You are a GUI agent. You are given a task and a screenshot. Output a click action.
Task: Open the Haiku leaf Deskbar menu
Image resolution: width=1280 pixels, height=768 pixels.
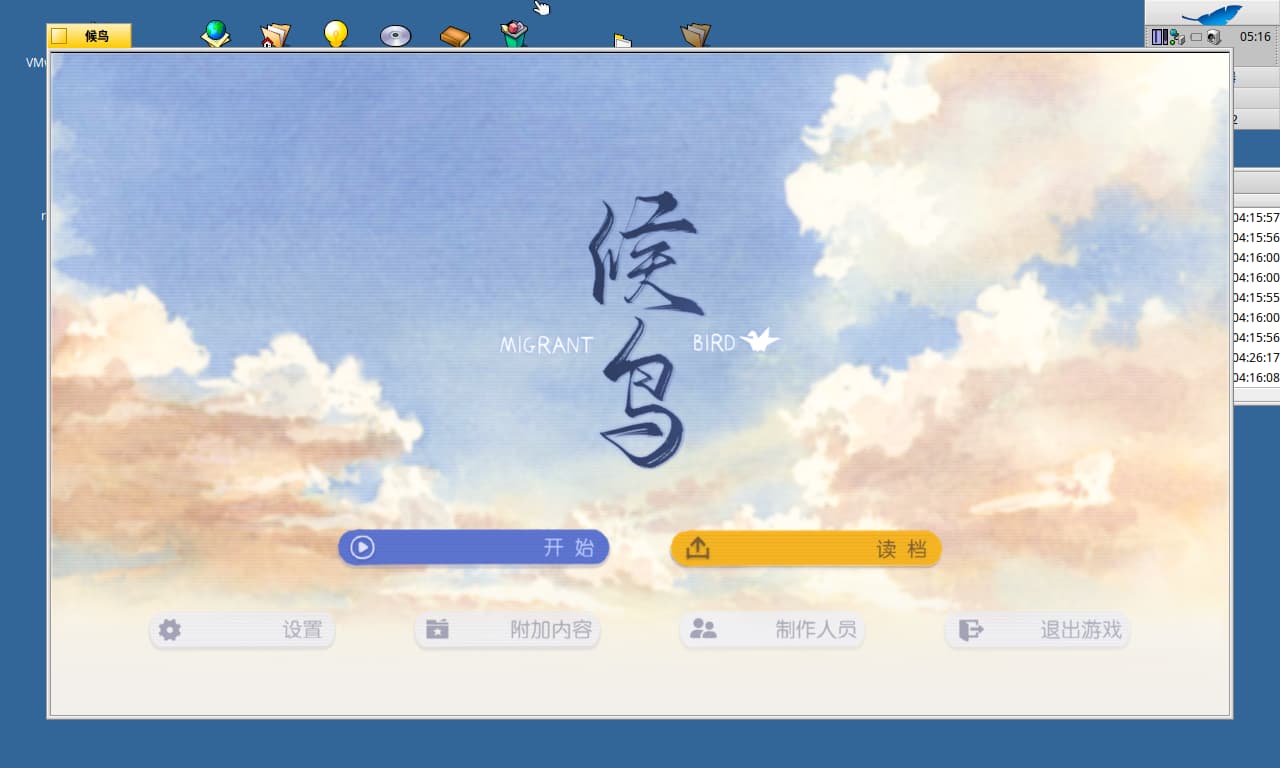click(x=1211, y=14)
